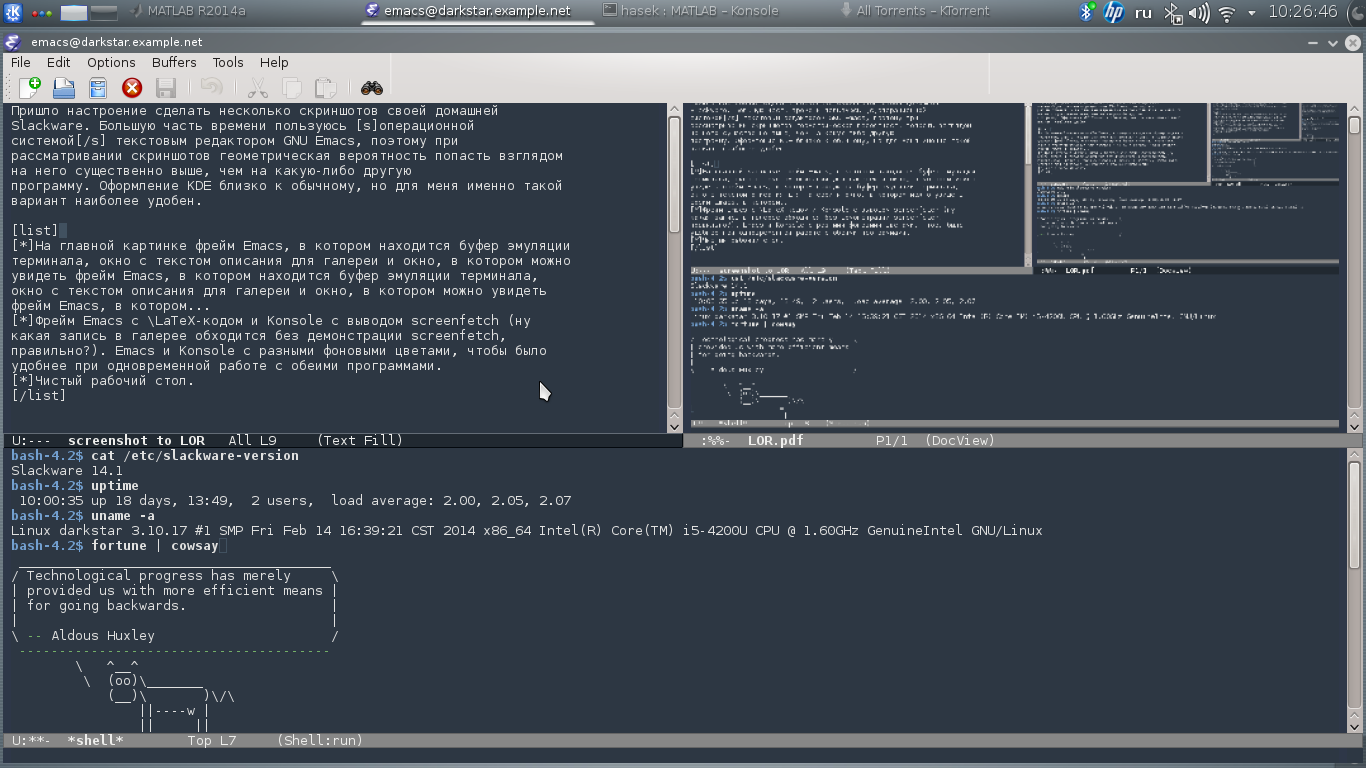The width and height of the screenshot is (1366, 768).
Task: Open the File menu
Action: tap(20, 62)
